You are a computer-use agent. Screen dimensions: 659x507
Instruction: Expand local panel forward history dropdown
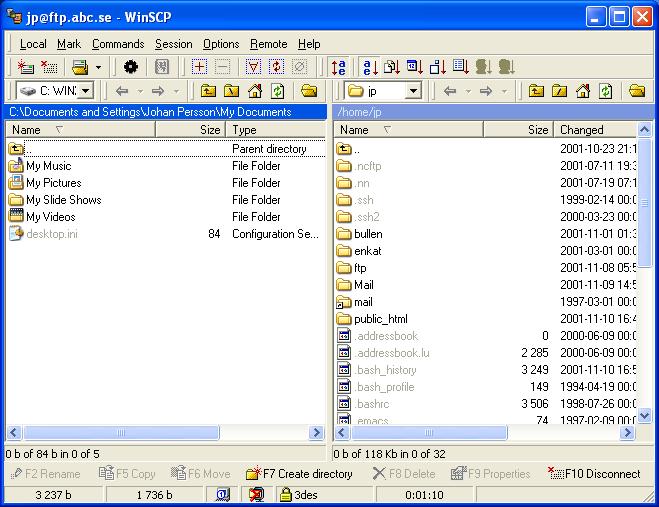176,91
